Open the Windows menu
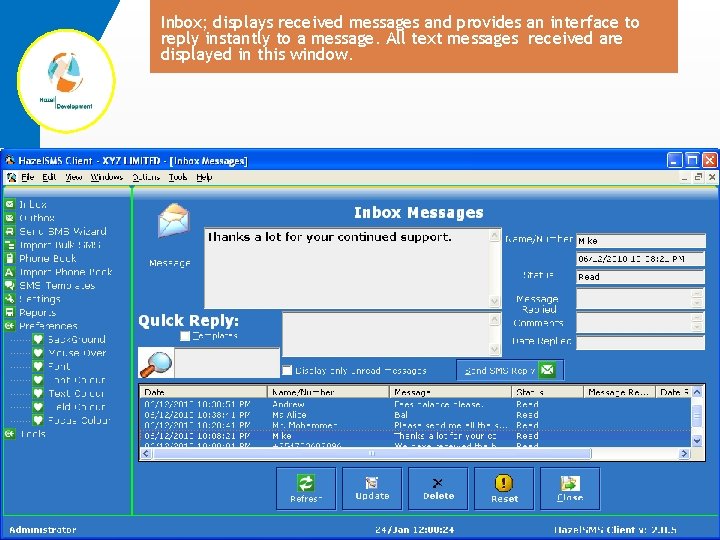This screenshot has height=540, width=720. [x=107, y=177]
